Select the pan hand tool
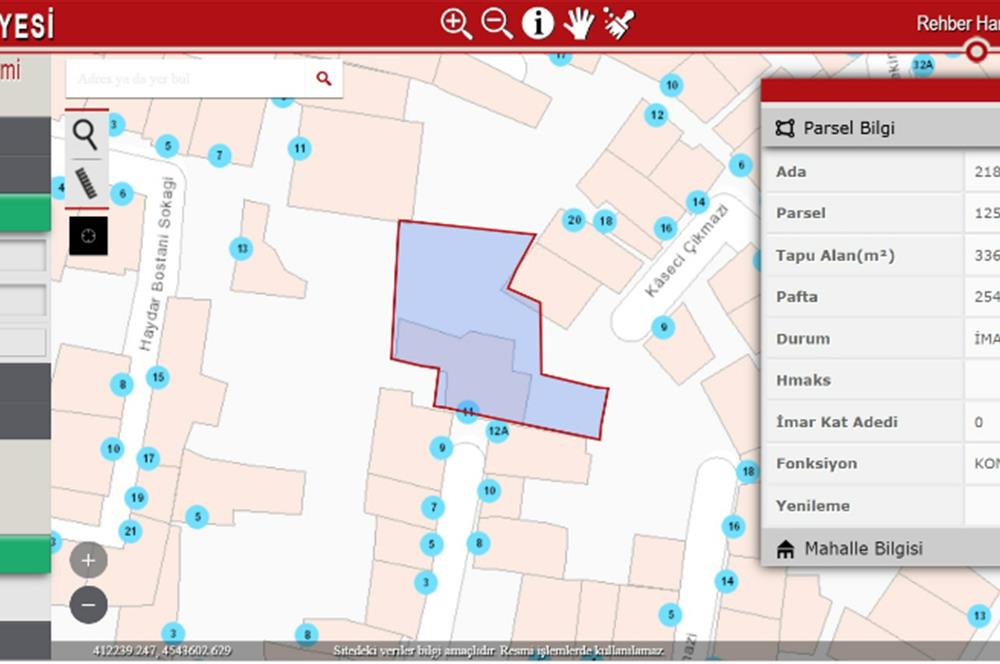1000x664 pixels. (578, 24)
